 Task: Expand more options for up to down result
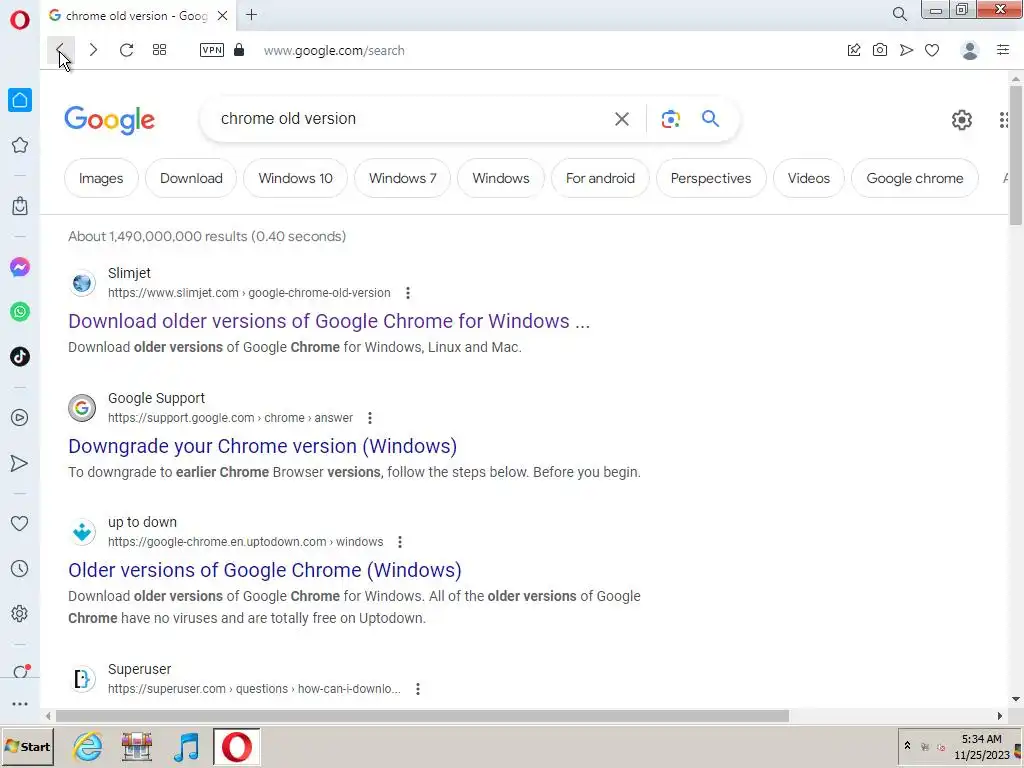click(400, 542)
